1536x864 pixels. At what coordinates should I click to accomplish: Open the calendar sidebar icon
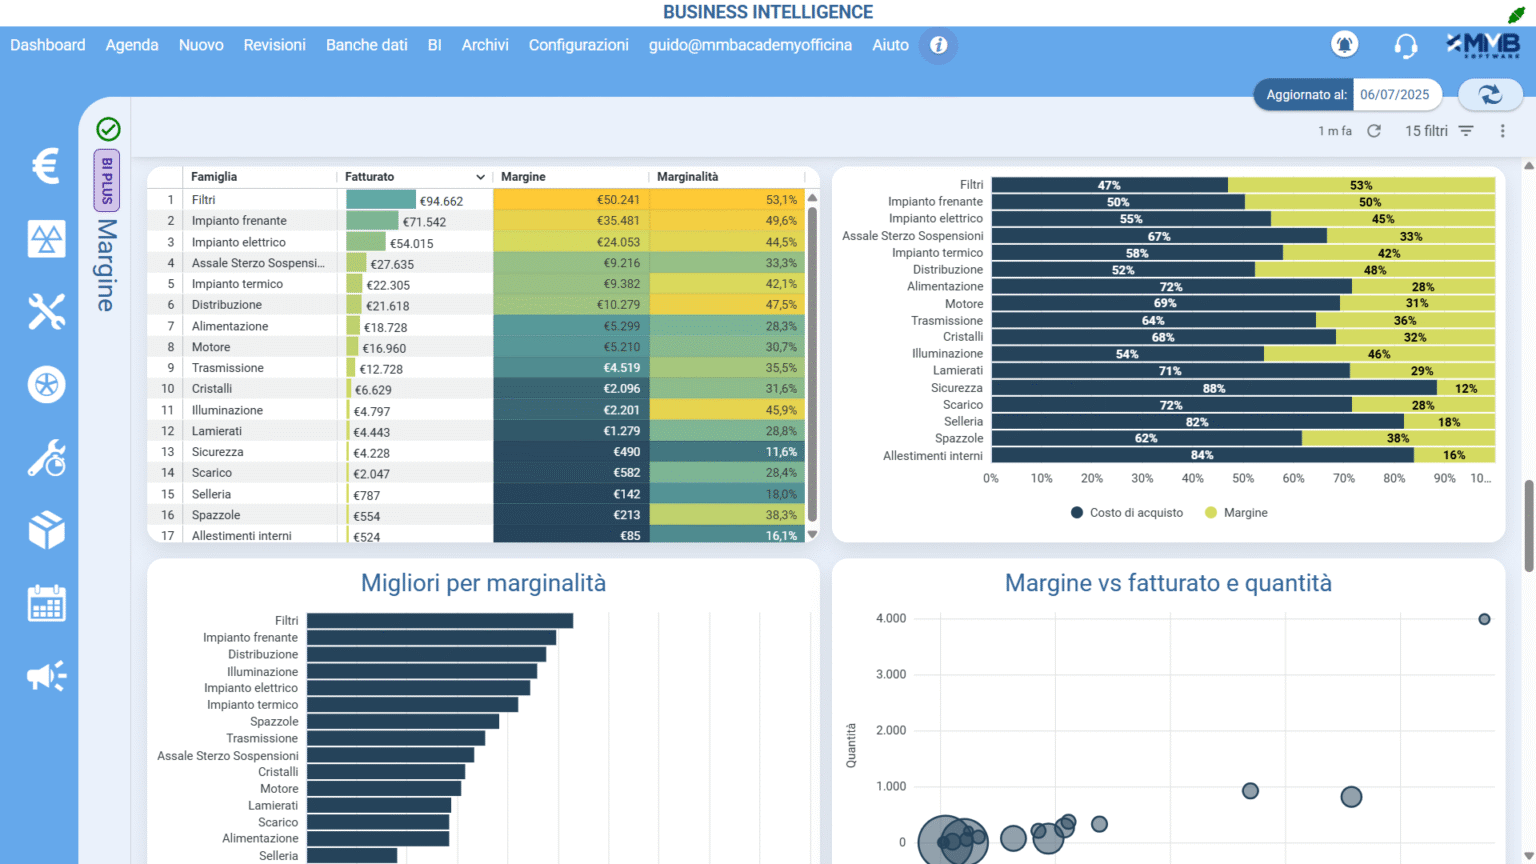pyautogui.click(x=46, y=604)
